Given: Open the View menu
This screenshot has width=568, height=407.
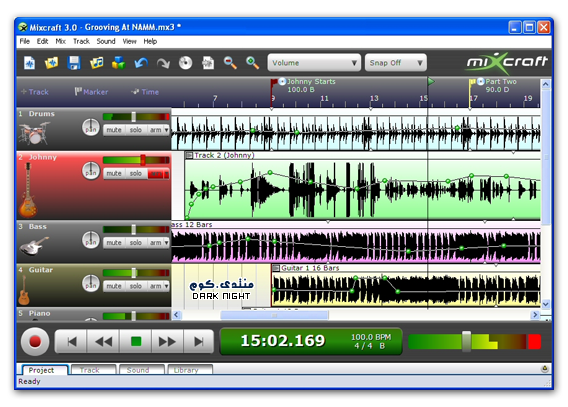Looking at the screenshot, I should [129, 41].
